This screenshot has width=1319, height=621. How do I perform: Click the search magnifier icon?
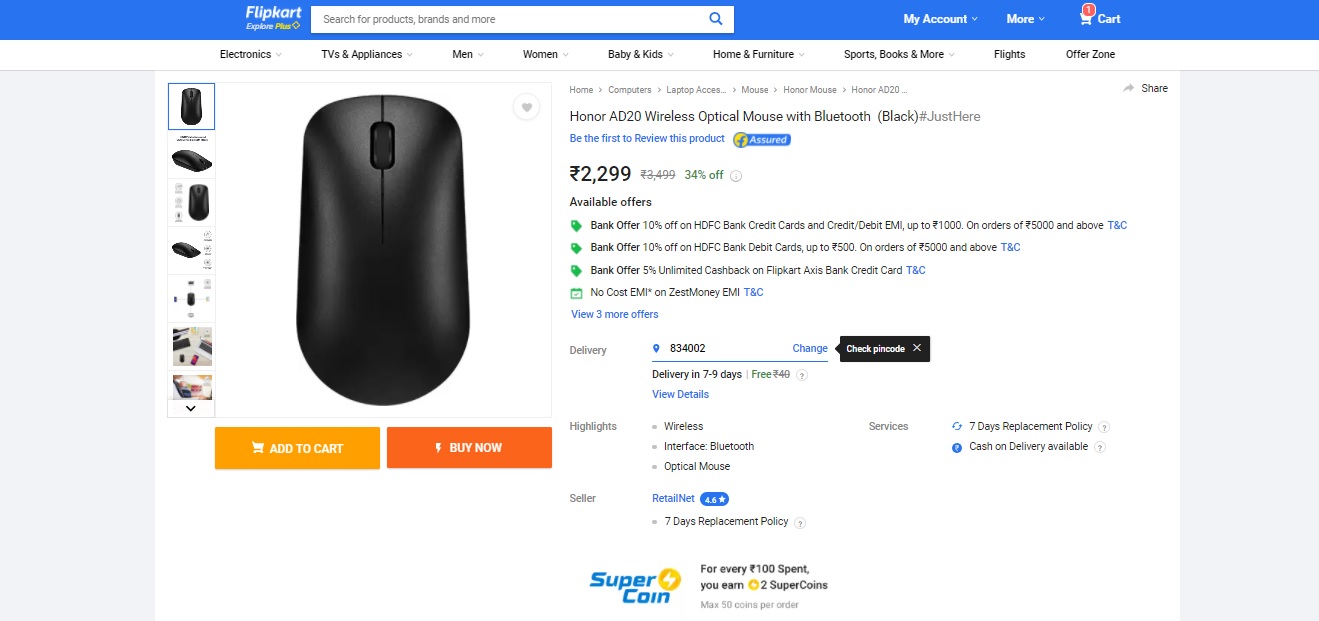coord(716,19)
